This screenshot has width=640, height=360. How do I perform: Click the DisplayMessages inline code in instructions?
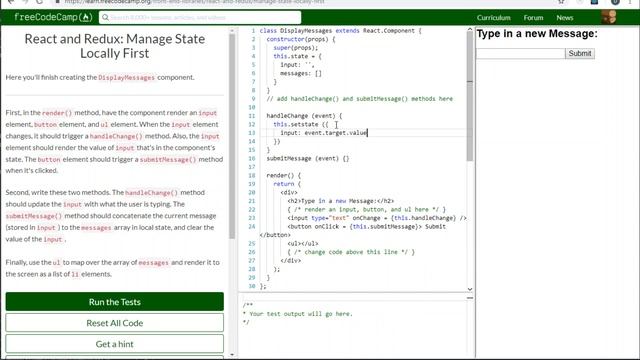(x=127, y=78)
